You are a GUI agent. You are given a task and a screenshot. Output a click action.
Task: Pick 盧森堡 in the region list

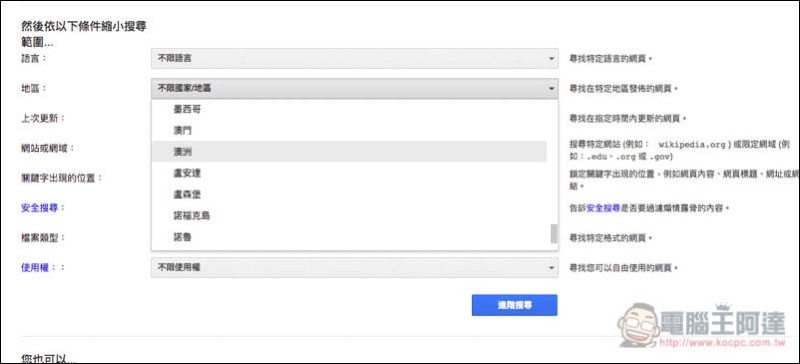[x=349, y=195]
